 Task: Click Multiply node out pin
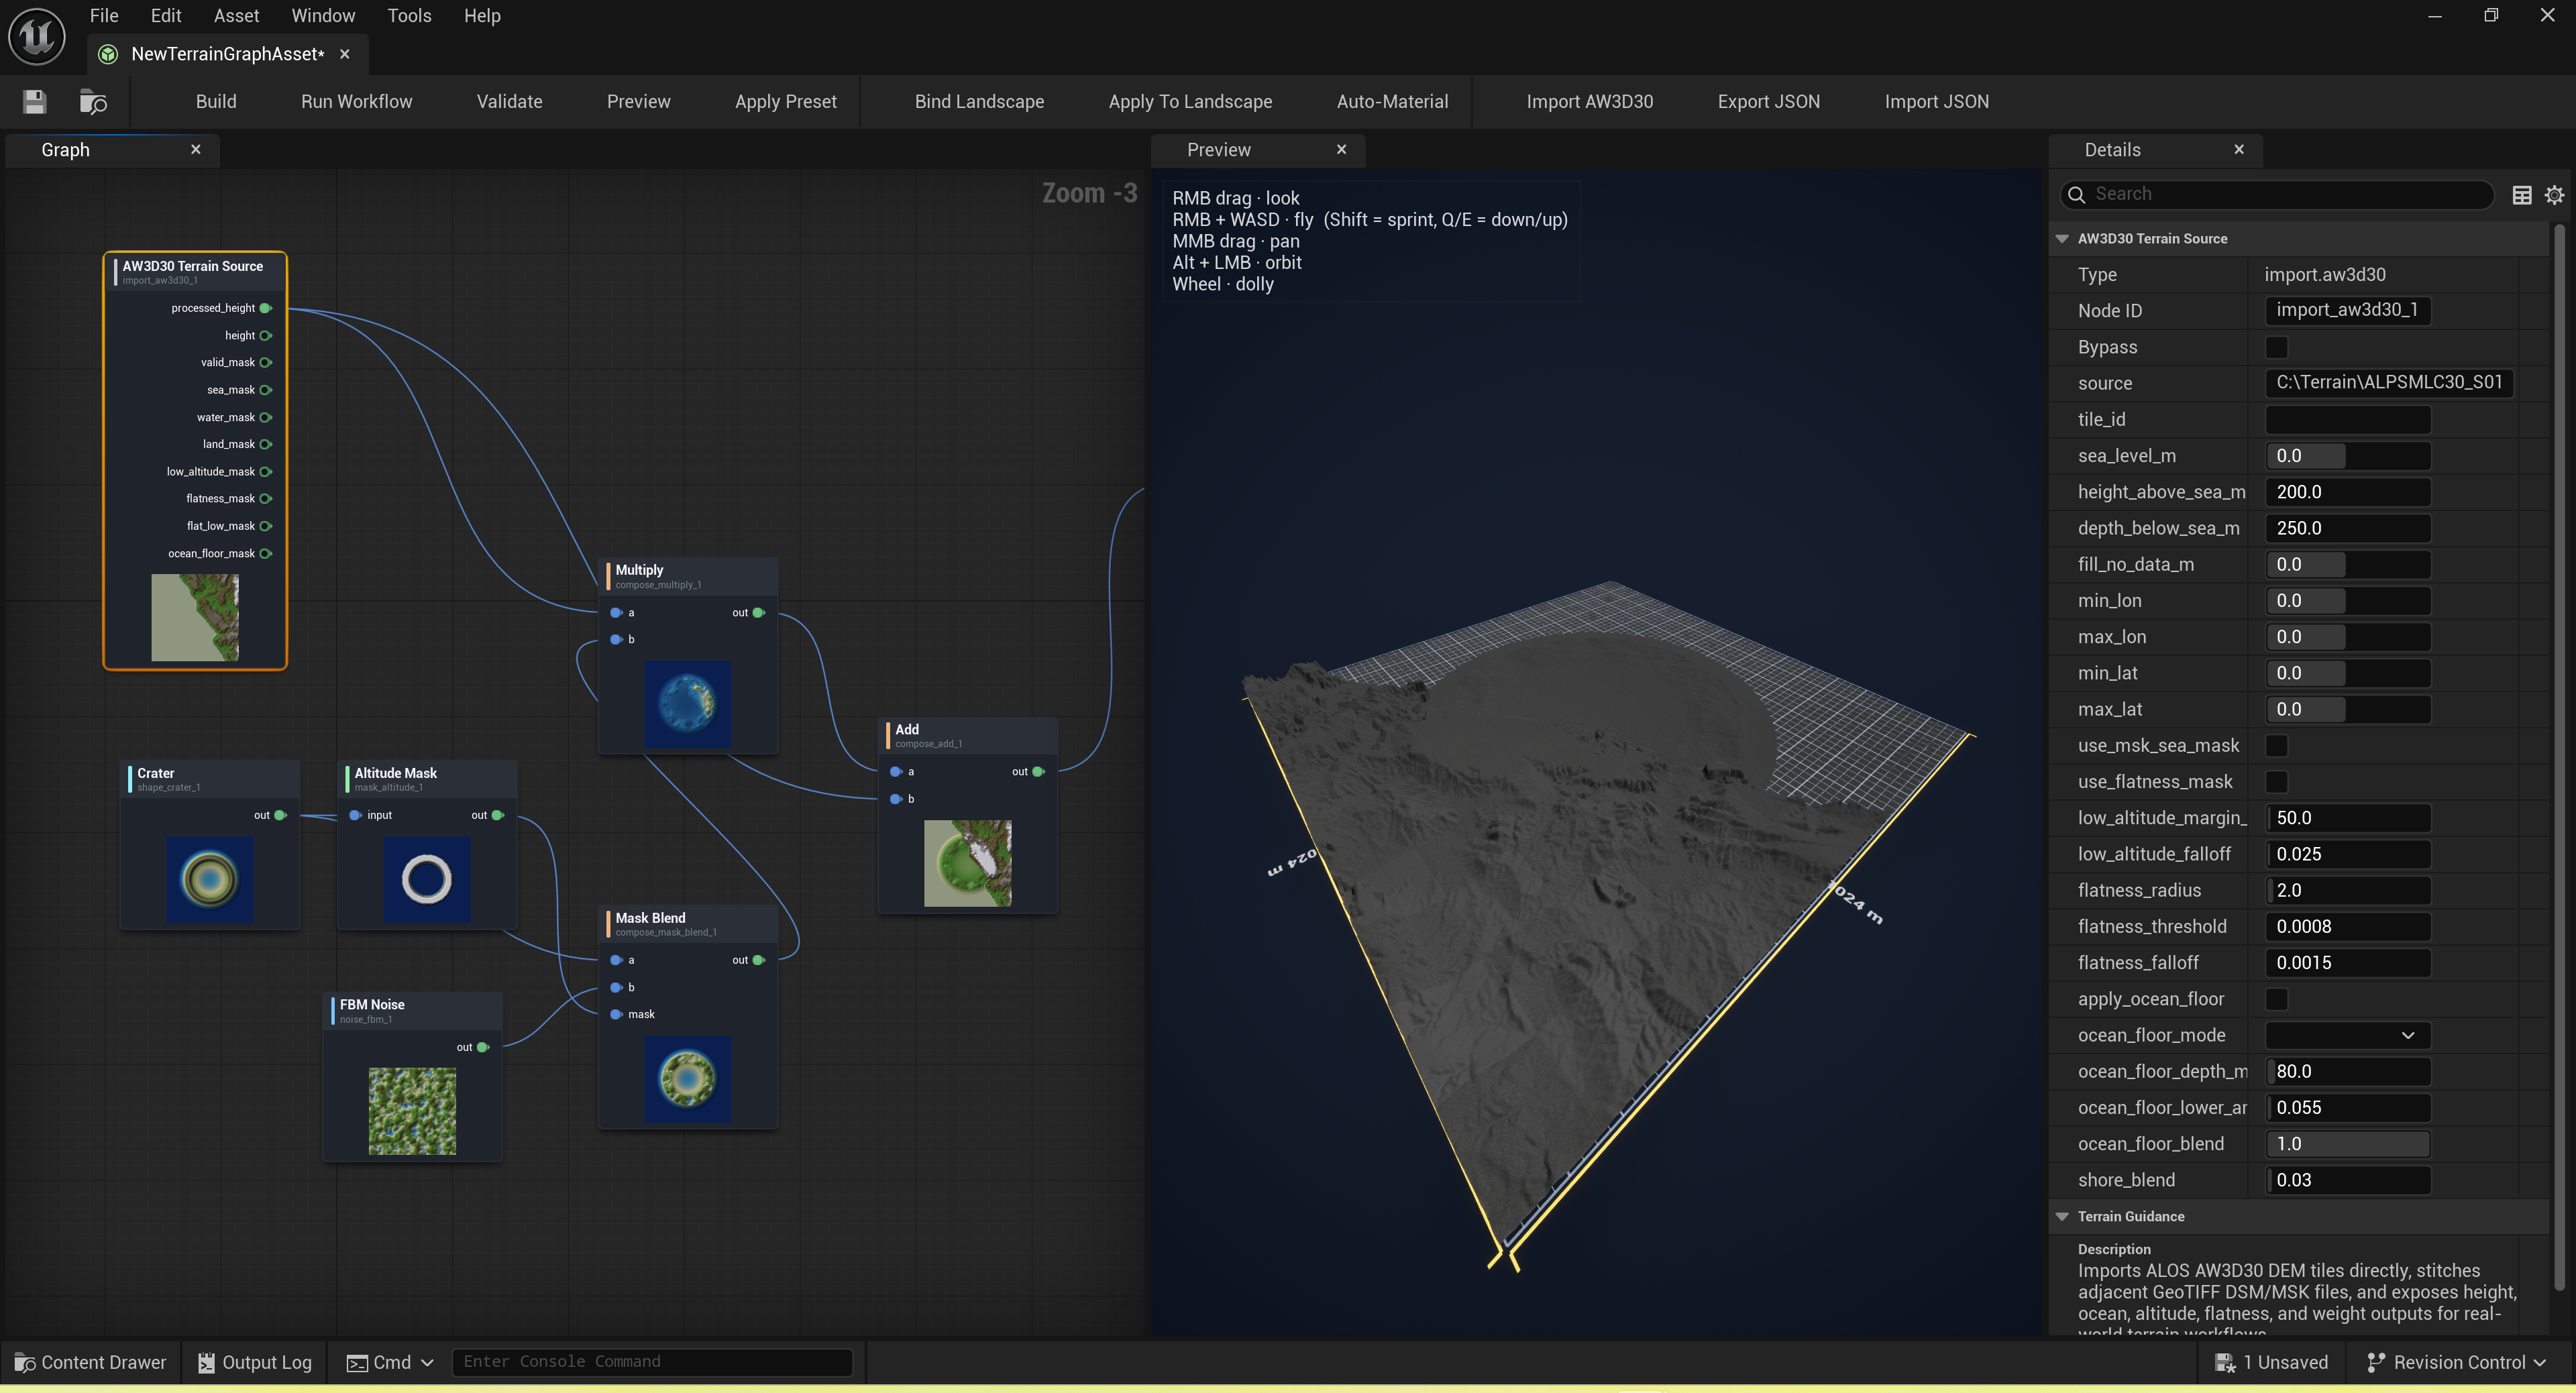[758, 613]
